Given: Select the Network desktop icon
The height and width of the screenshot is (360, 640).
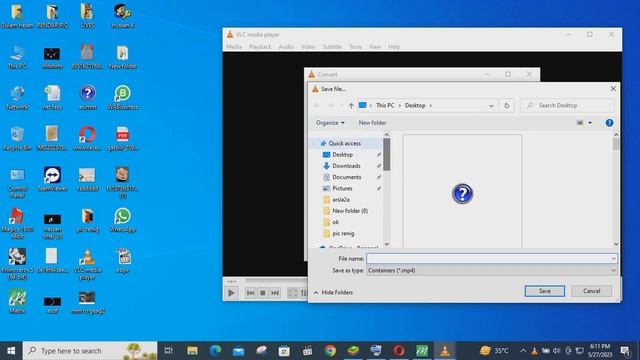Looking at the screenshot, I should tap(17, 97).
